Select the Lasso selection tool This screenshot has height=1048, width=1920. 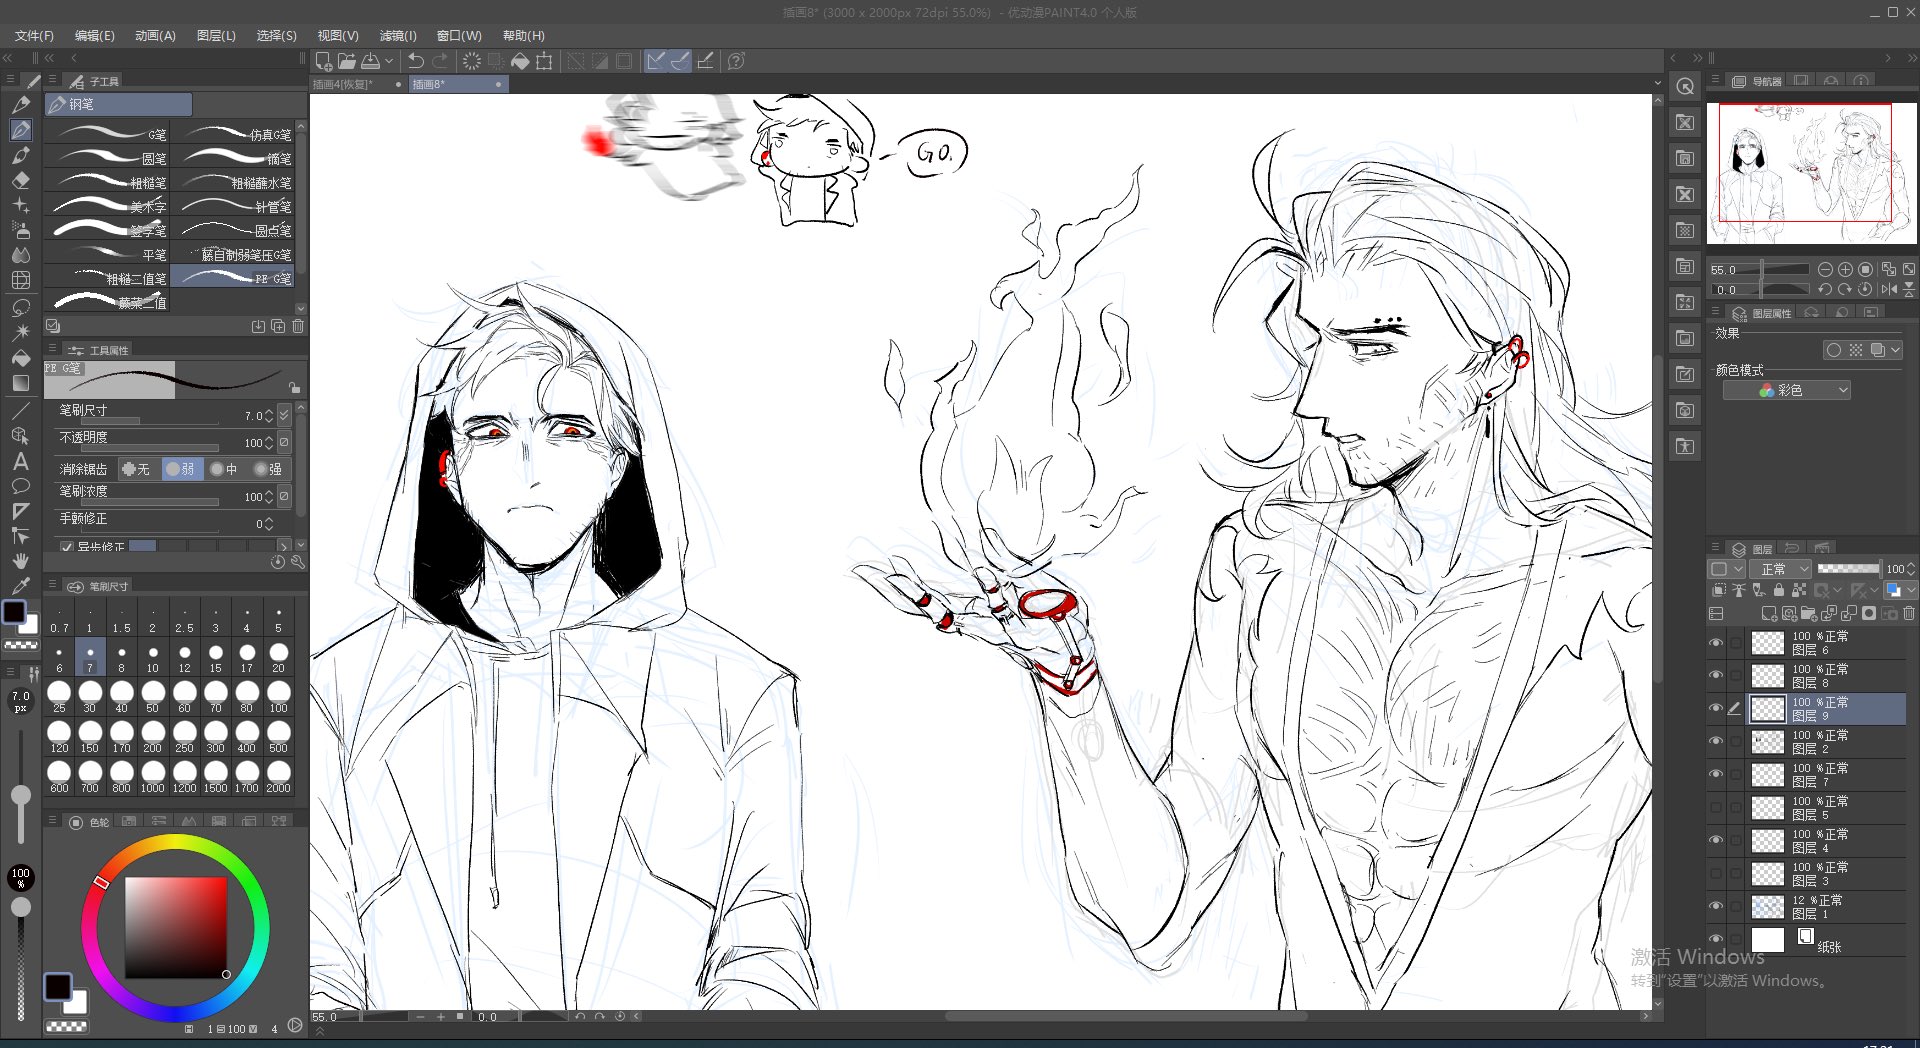click(x=20, y=306)
